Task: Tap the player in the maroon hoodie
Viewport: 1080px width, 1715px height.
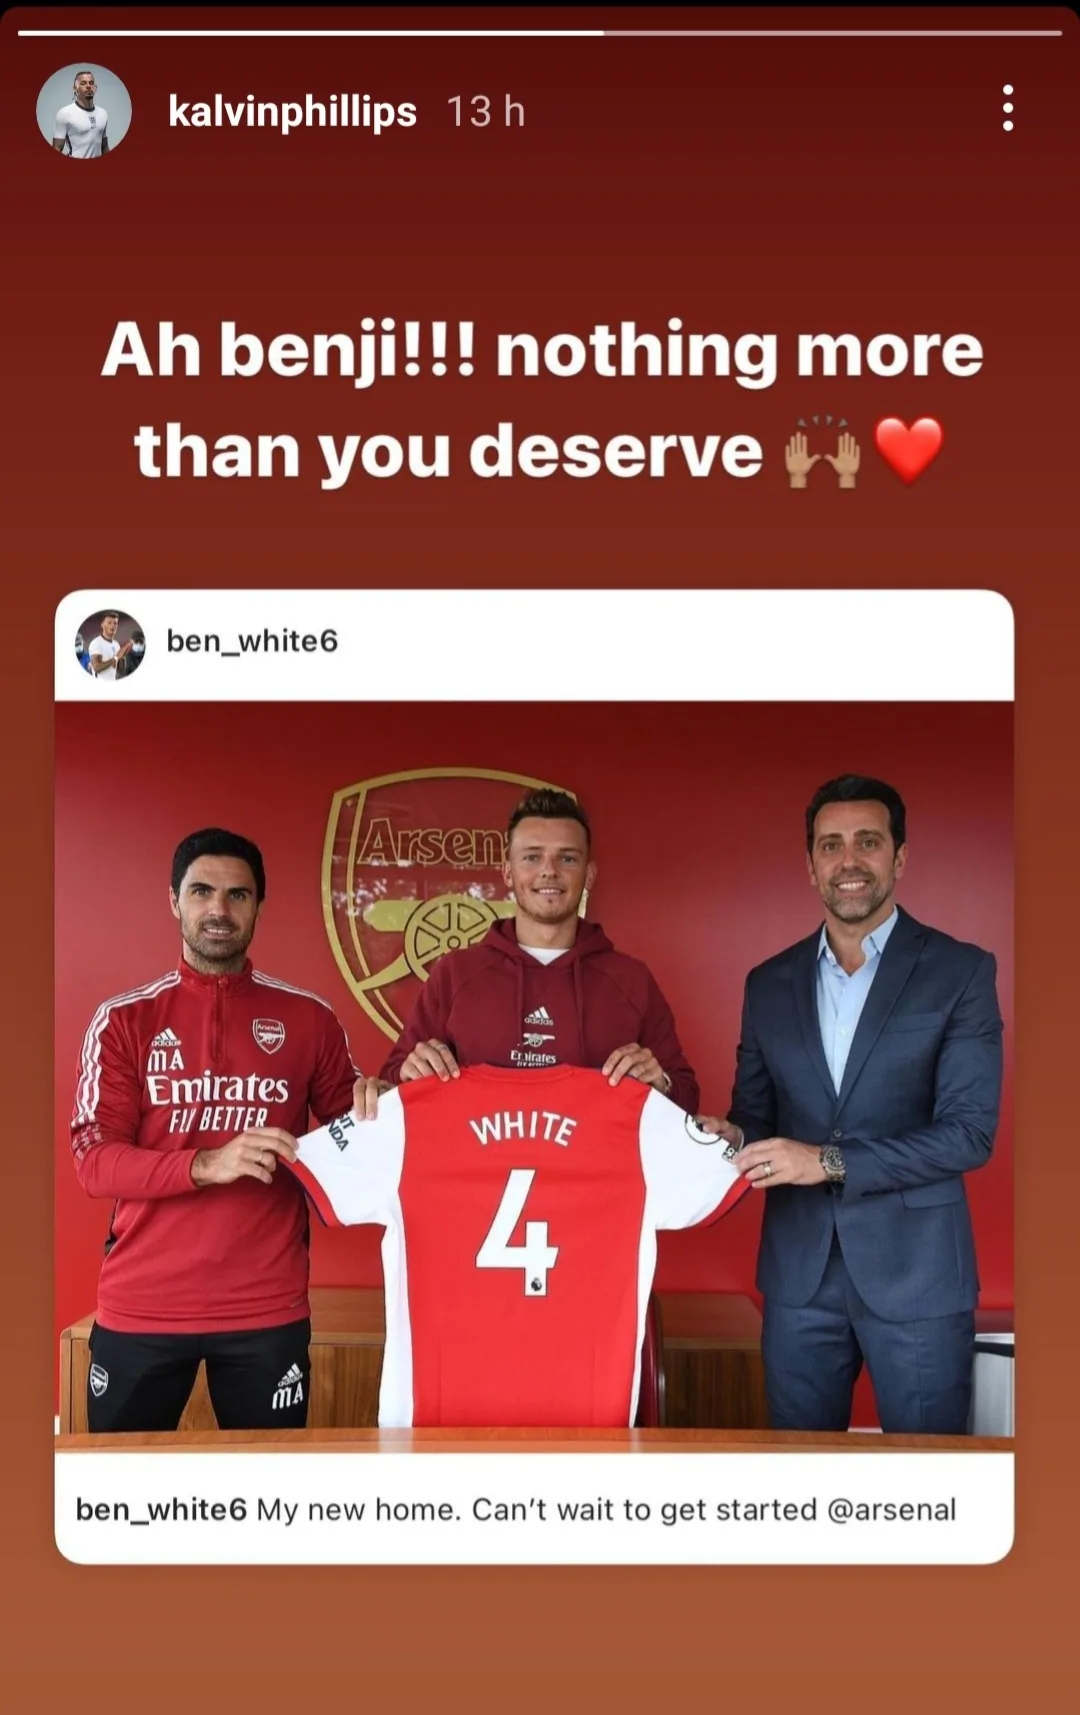Action: 545,950
